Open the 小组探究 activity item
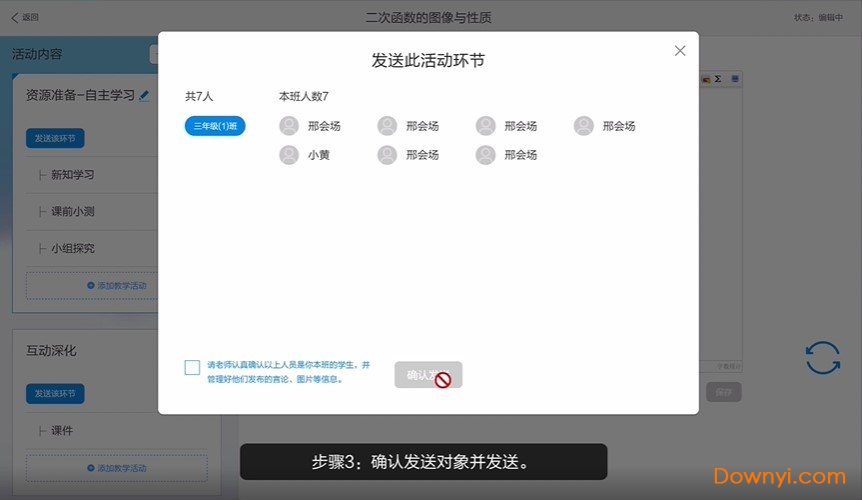This screenshot has width=862, height=500. point(73,249)
